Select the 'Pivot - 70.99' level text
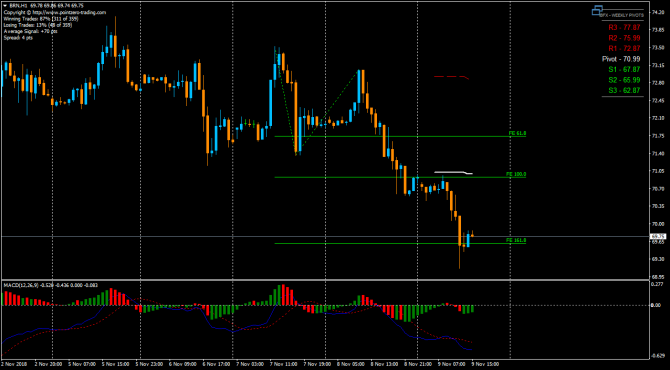The width and height of the screenshot is (670, 370). click(621, 59)
